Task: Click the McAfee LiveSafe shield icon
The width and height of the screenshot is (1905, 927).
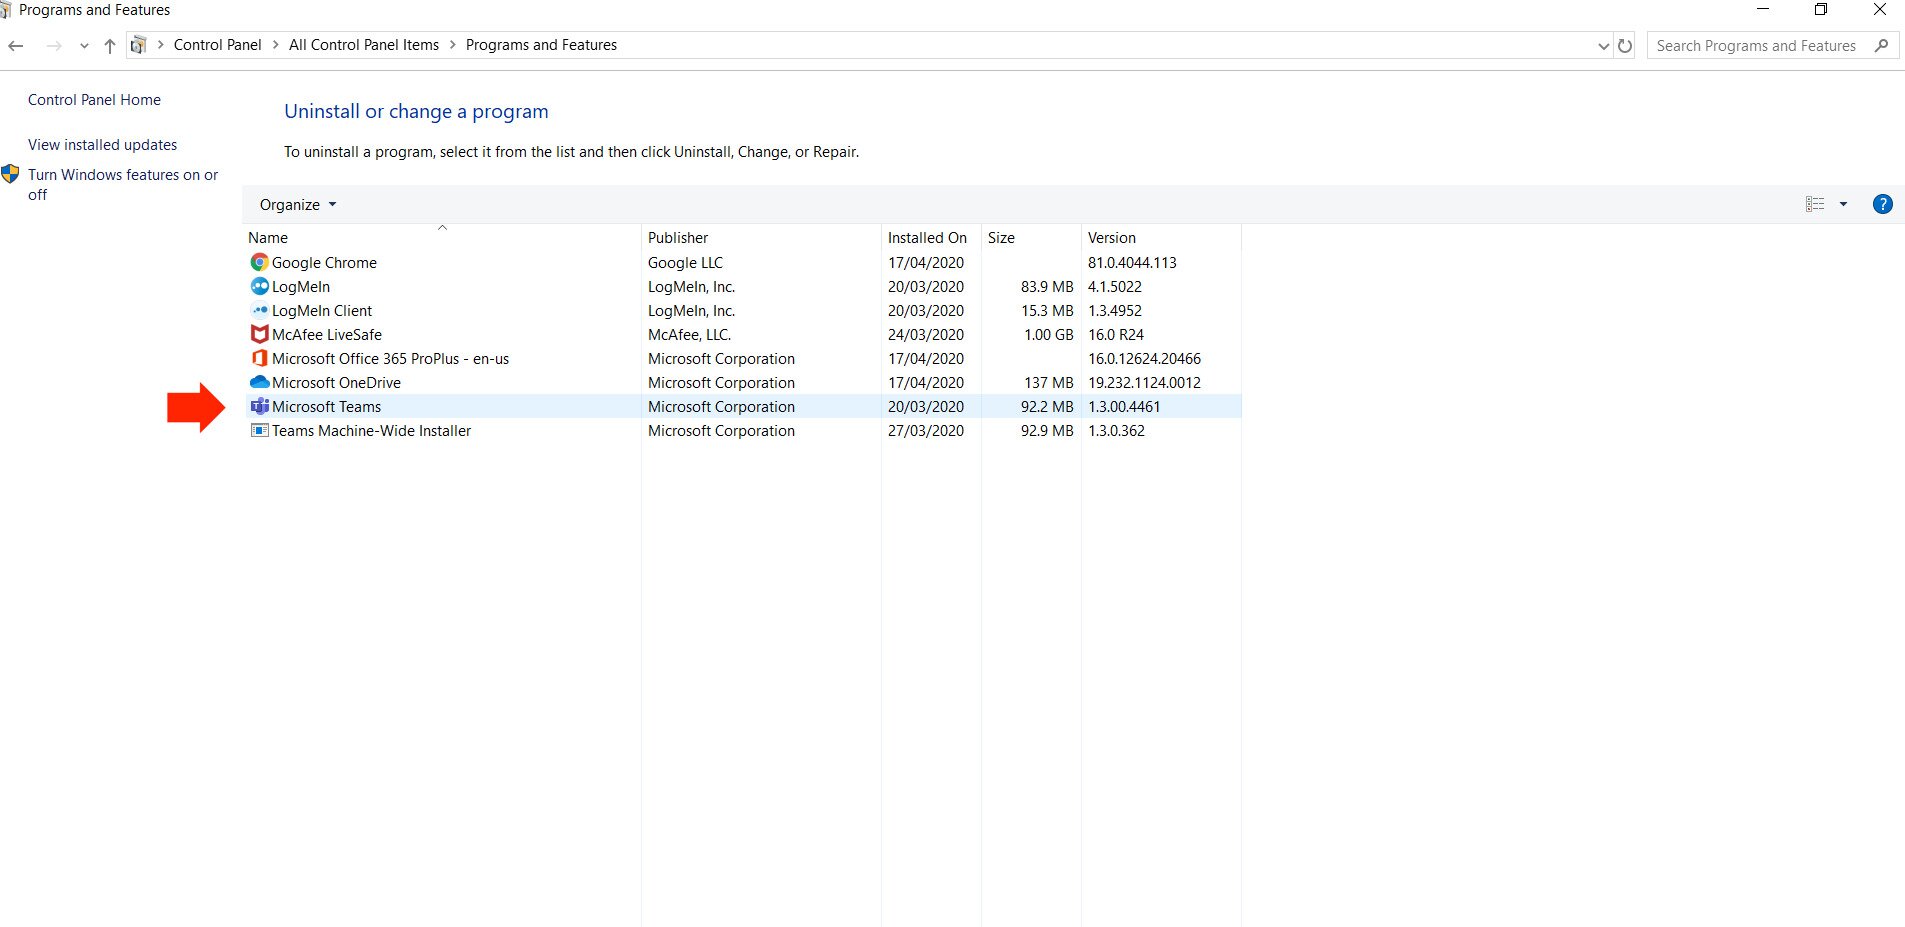Action: pos(259,334)
